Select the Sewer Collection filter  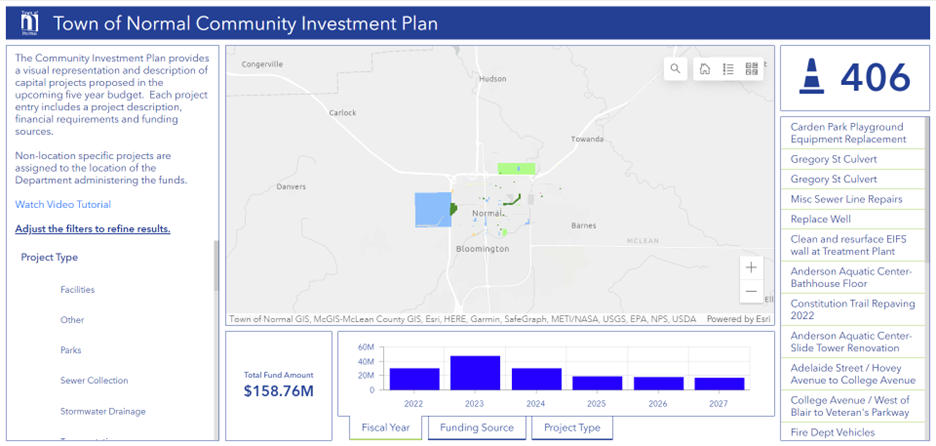(94, 380)
